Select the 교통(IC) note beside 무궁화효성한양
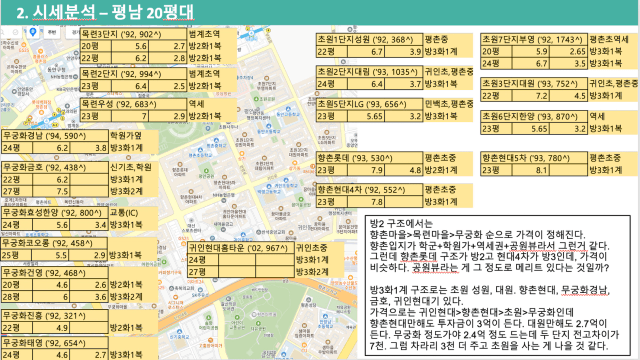Viewport: 640px width, 360px height. tap(124, 213)
